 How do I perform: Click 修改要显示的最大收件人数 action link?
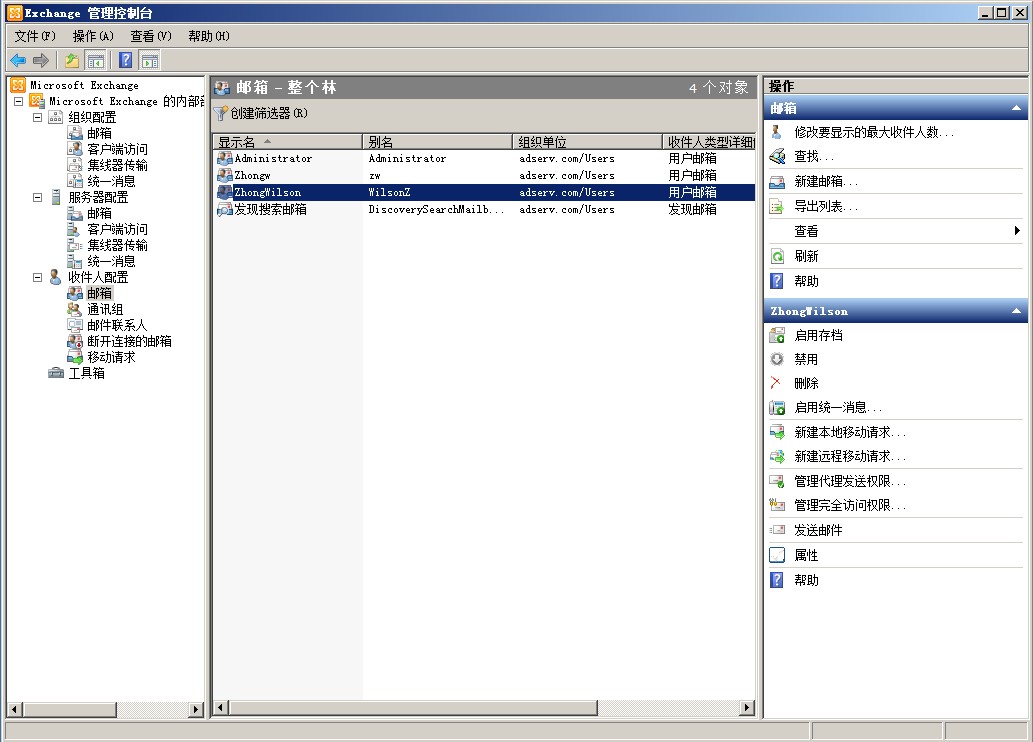coord(874,132)
